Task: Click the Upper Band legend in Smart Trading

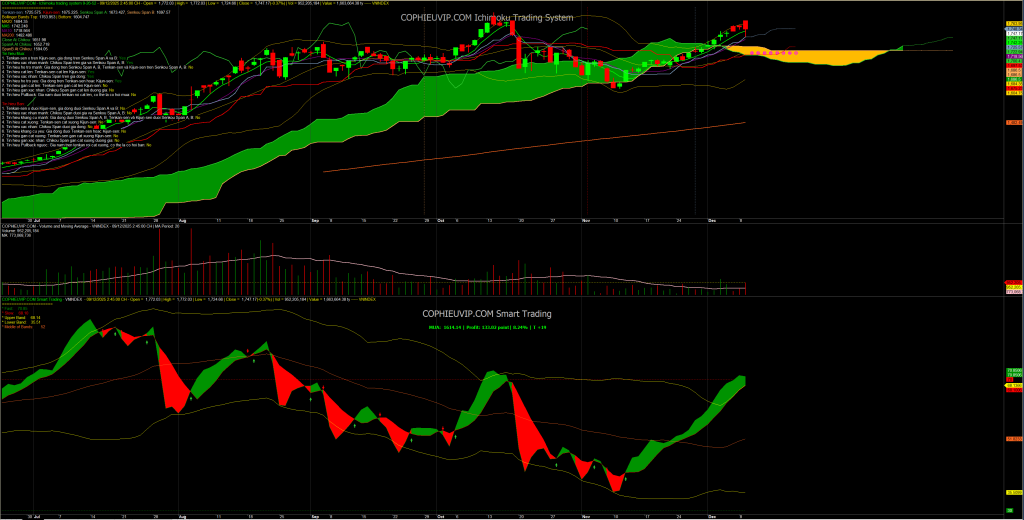Action: click(x=20, y=317)
